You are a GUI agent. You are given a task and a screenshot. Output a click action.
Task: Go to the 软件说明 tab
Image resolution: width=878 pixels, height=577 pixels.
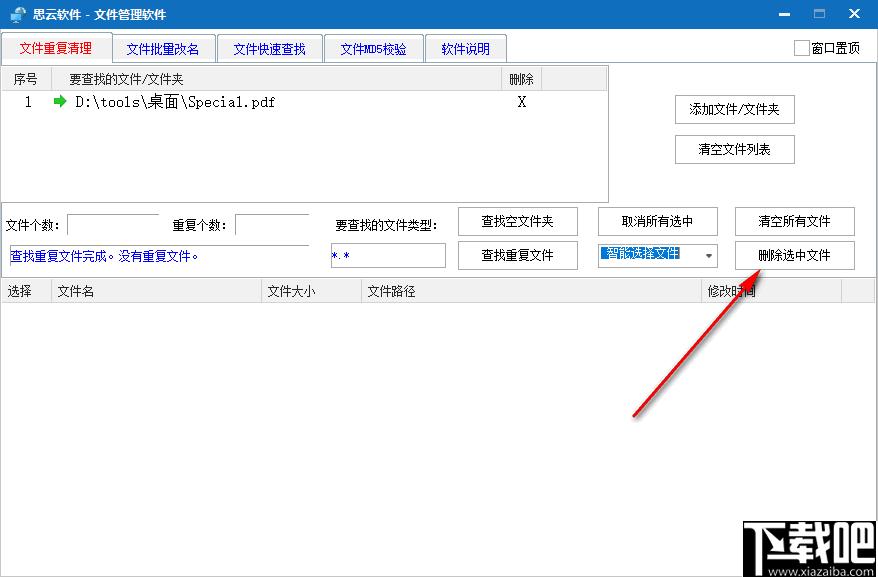pos(465,49)
